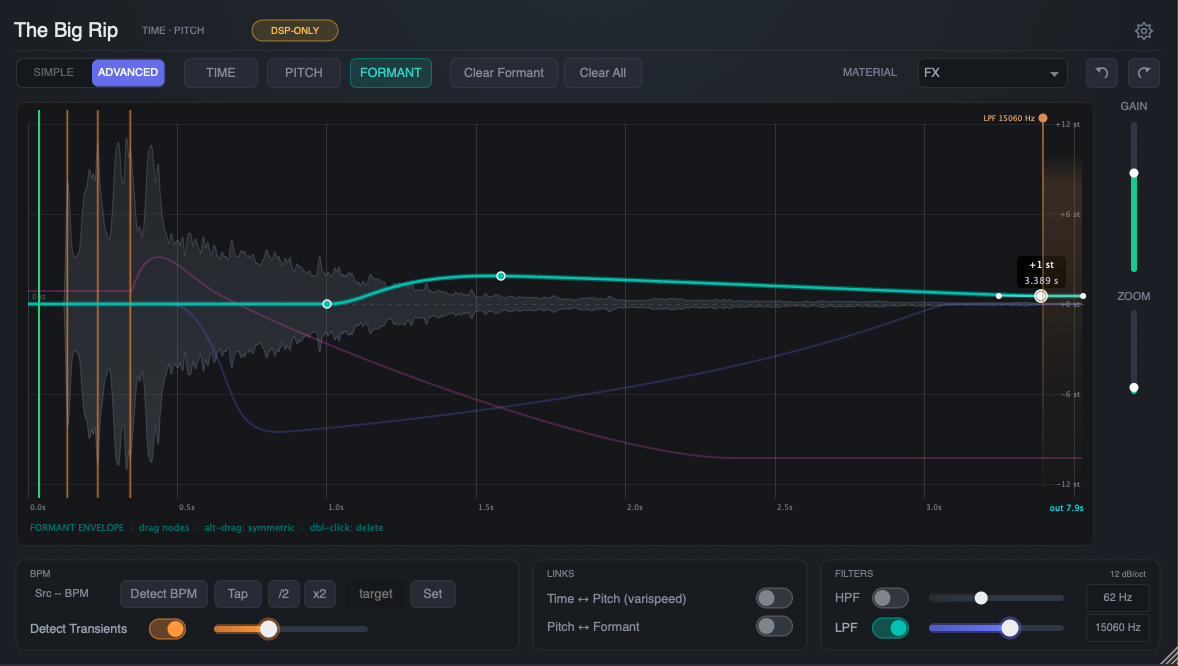Click the 12 dB/oct slope label
Image resolution: width=1178 pixels, height=666 pixels.
pos(1128,574)
